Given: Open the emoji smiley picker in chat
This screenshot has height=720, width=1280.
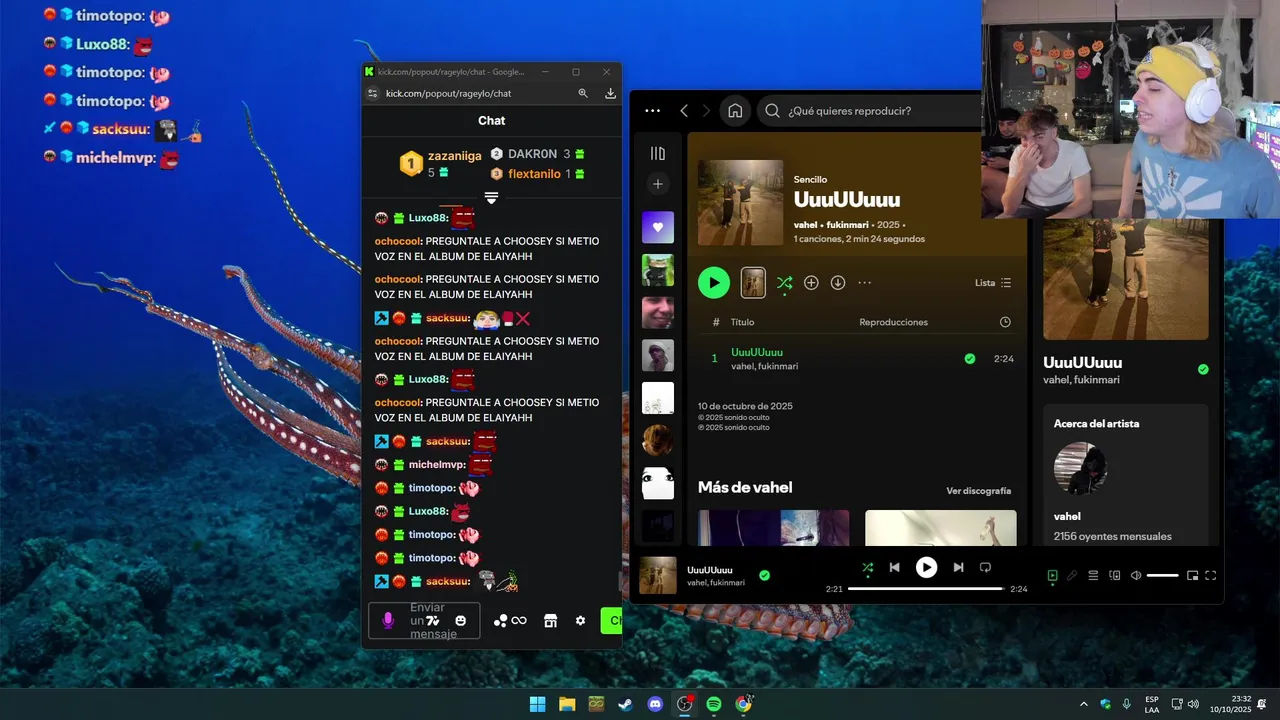Looking at the screenshot, I should (x=461, y=620).
